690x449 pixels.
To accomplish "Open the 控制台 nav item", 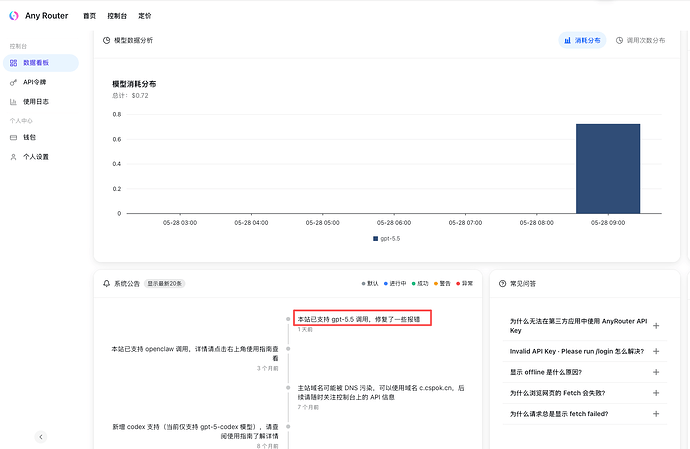I will pyautogui.click(x=117, y=16).
